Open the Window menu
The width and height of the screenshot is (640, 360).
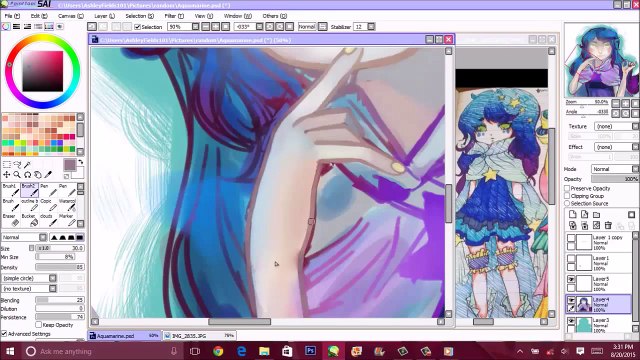pyautogui.click(x=238, y=16)
